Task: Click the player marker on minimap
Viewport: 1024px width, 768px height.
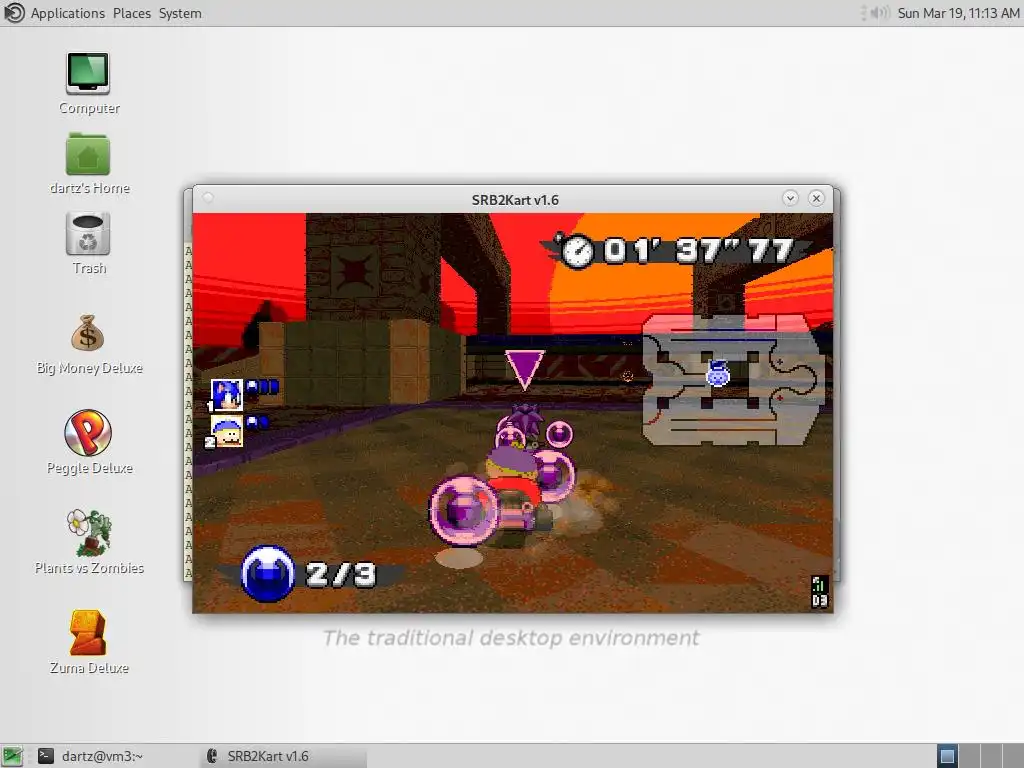Action: [x=718, y=373]
